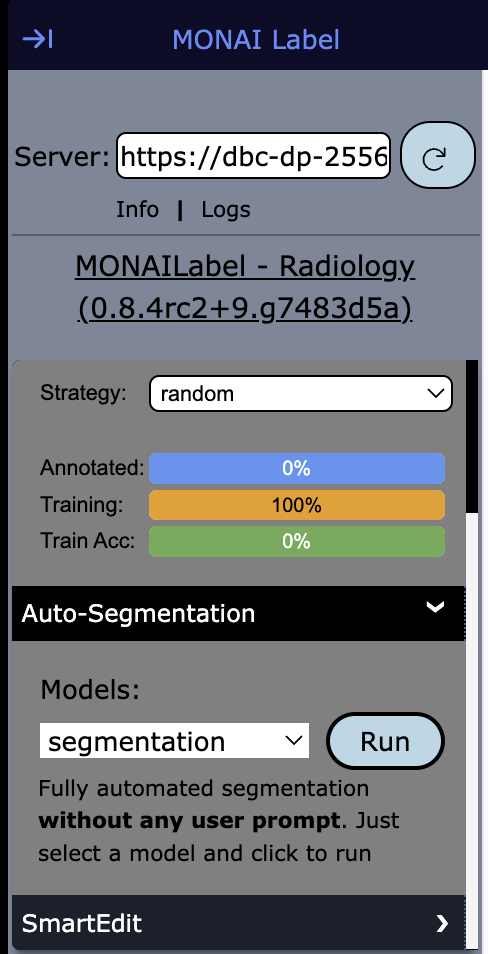Click the Models label text

pos(89,689)
